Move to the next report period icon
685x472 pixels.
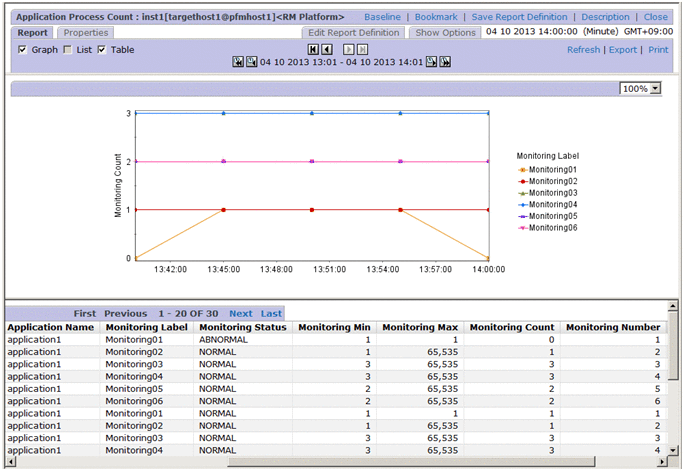pyautogui.click(x=430, y=62)
